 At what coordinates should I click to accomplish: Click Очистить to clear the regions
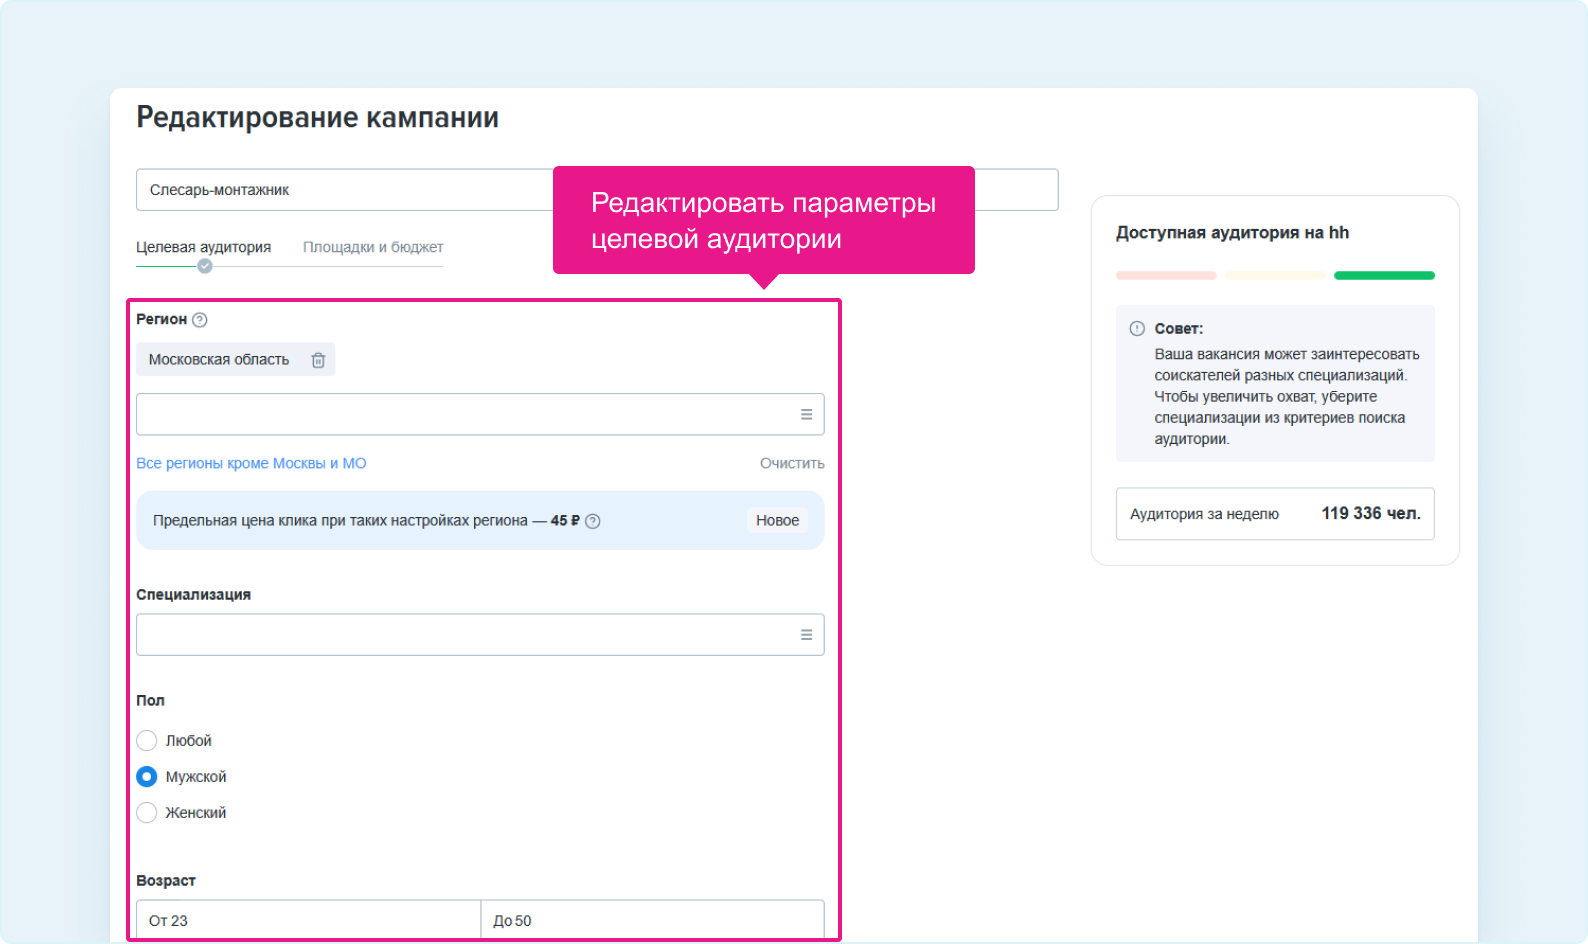coord(791,464)
